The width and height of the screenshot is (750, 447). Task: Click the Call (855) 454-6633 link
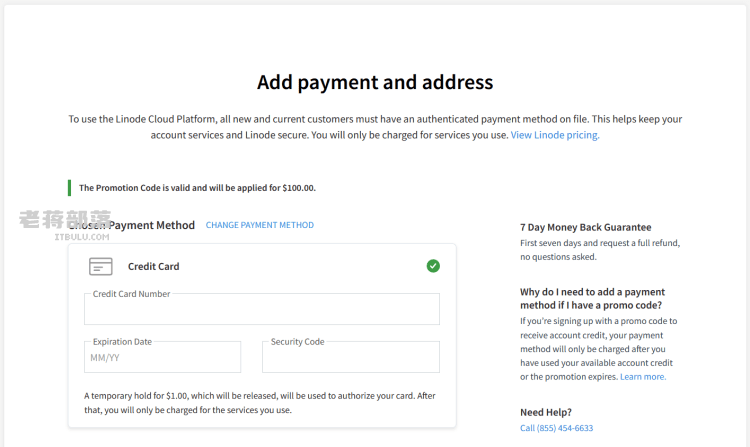pos(556,428)
